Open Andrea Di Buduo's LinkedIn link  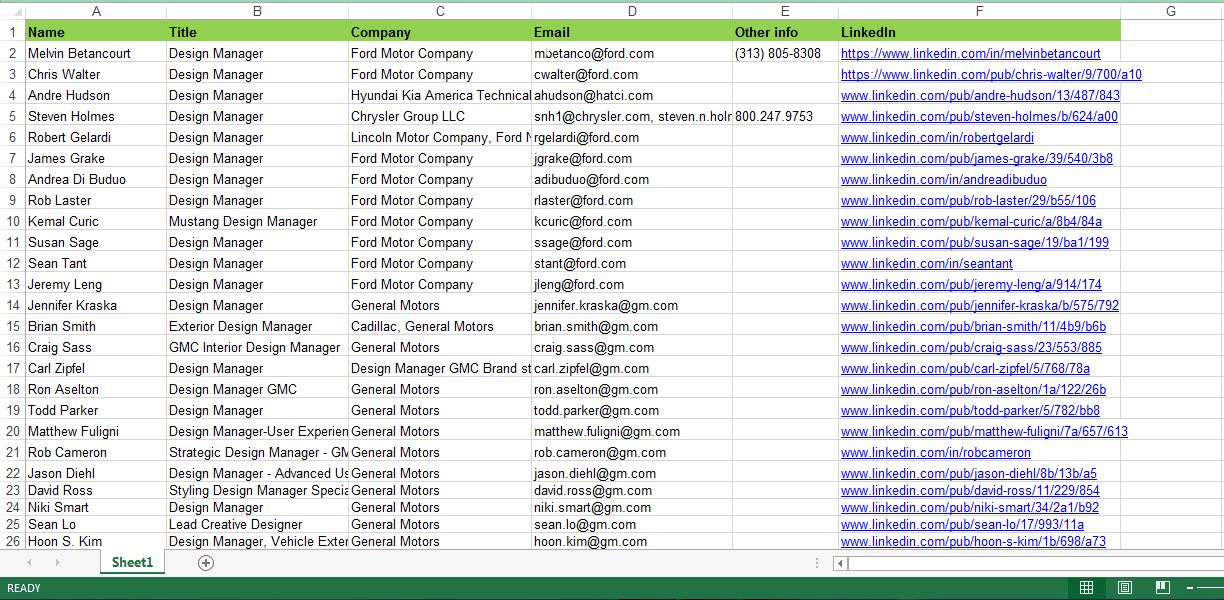tap(944, 180)
